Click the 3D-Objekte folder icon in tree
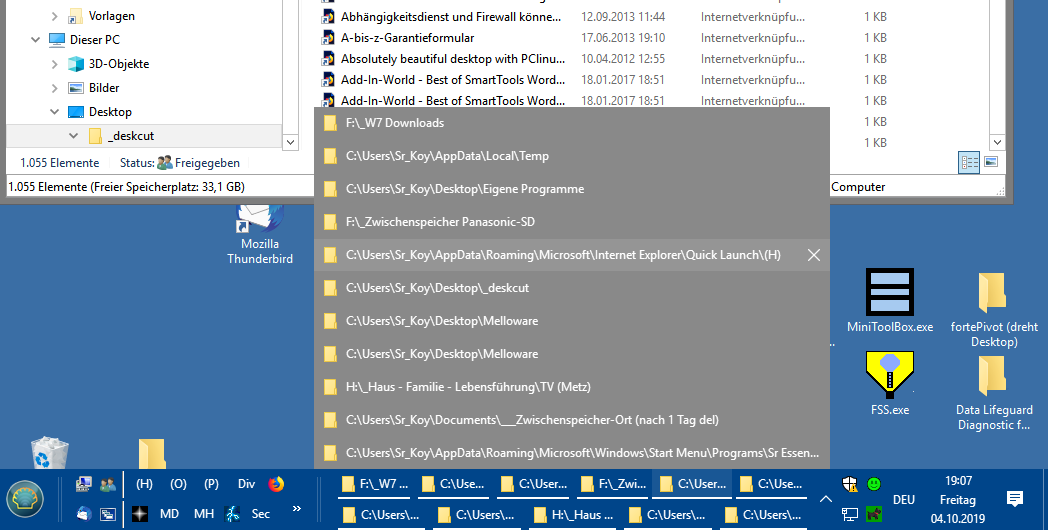The width and height of the screenshot is (1048, 530). [76, 64]
